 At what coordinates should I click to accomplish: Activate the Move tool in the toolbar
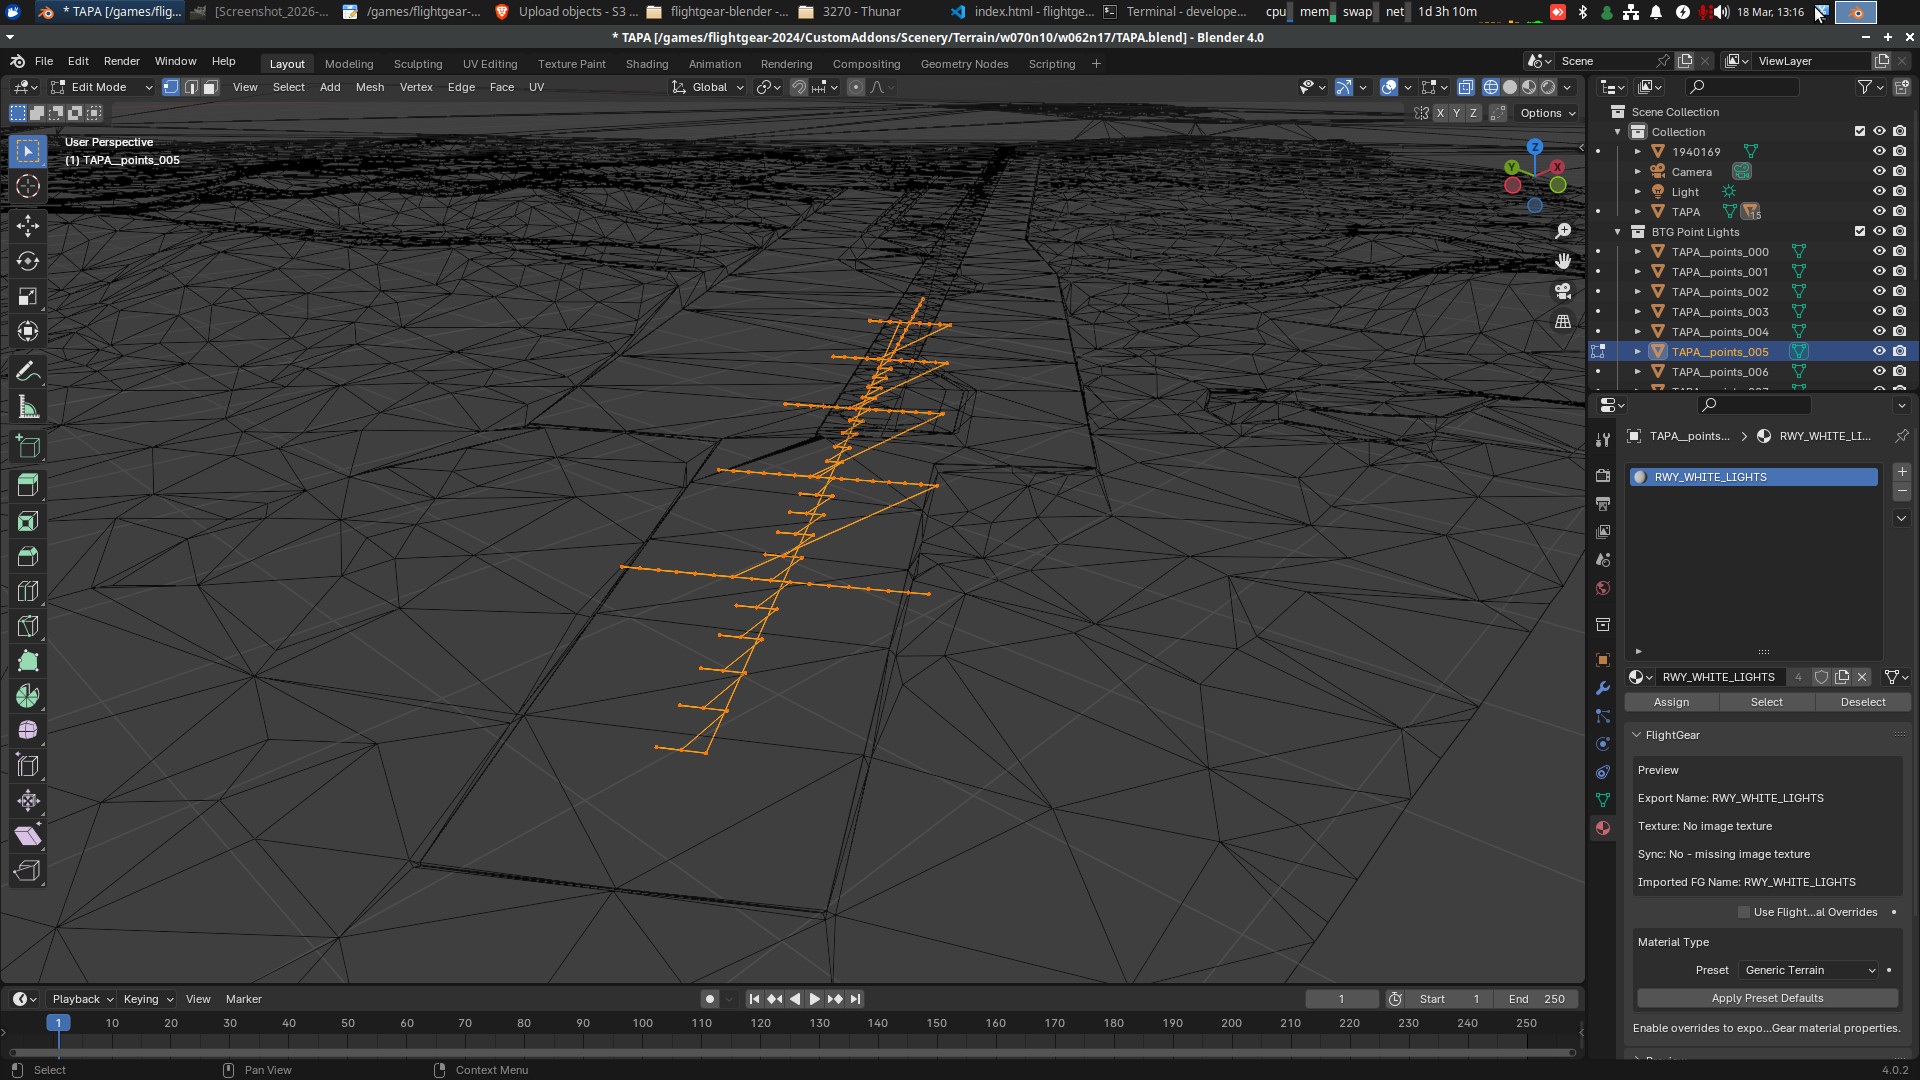point(28,225)
